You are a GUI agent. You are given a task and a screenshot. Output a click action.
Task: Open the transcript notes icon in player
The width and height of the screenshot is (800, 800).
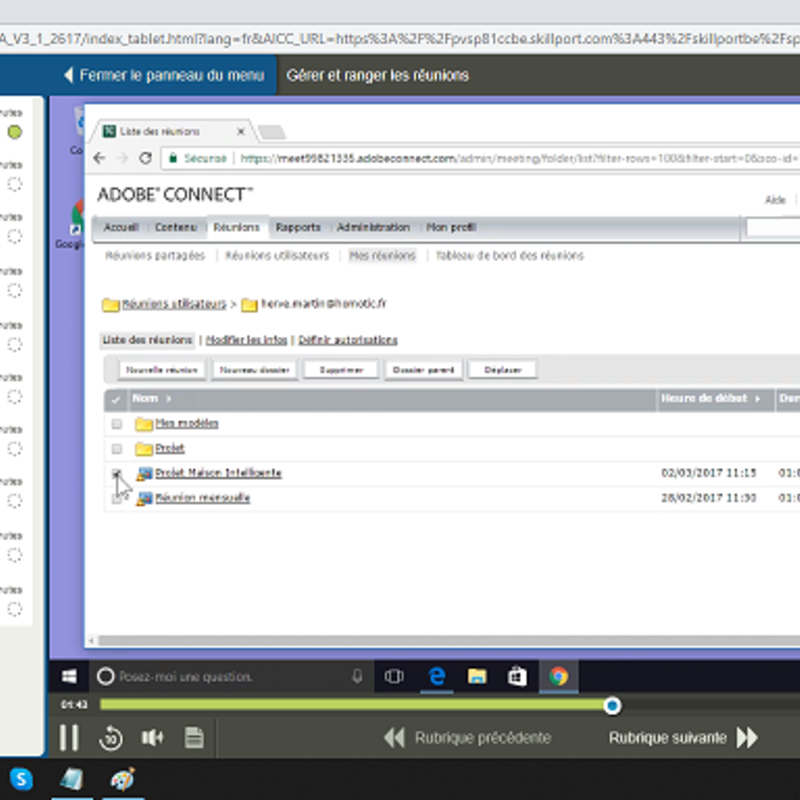(x=194, y=738)
